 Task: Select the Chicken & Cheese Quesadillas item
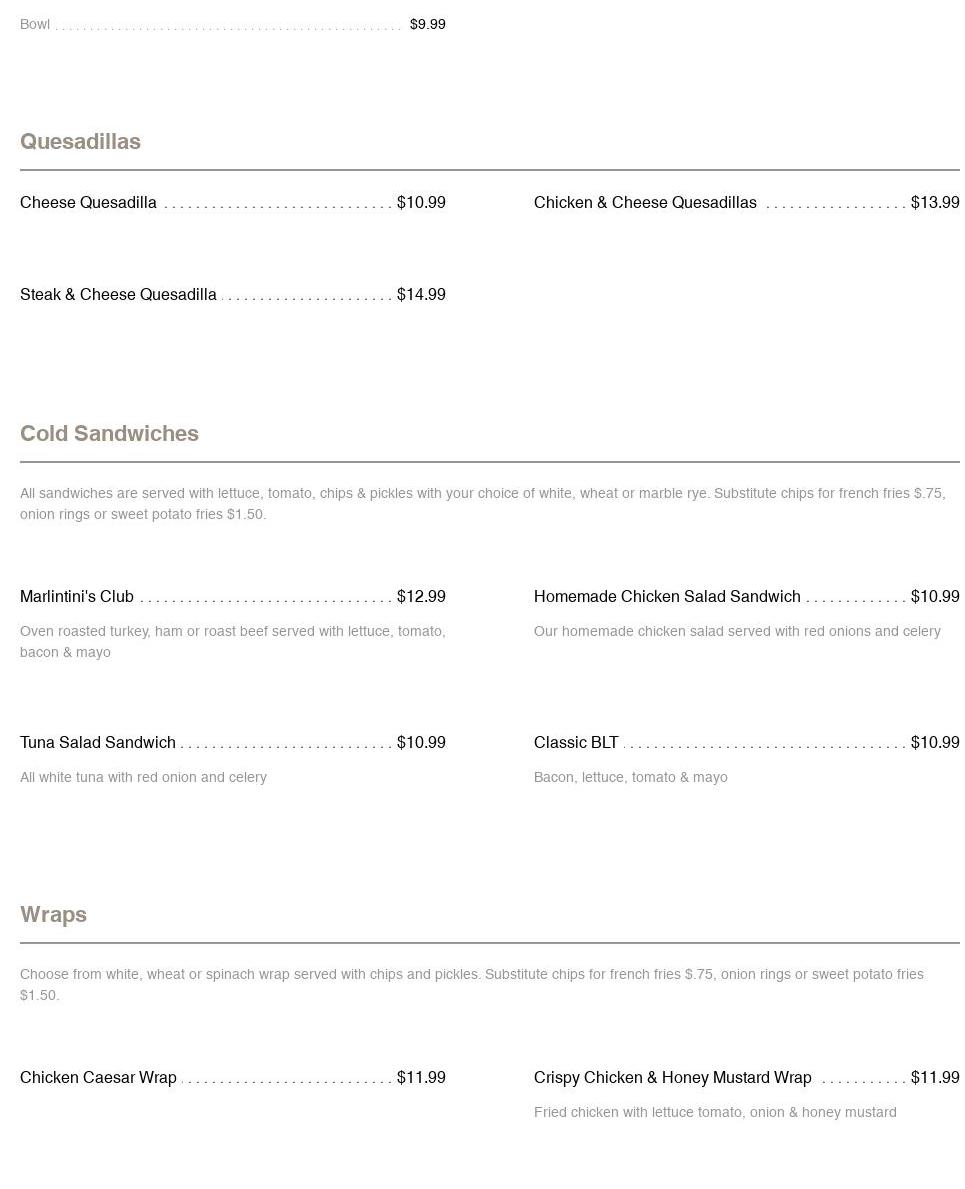(645, 203)
